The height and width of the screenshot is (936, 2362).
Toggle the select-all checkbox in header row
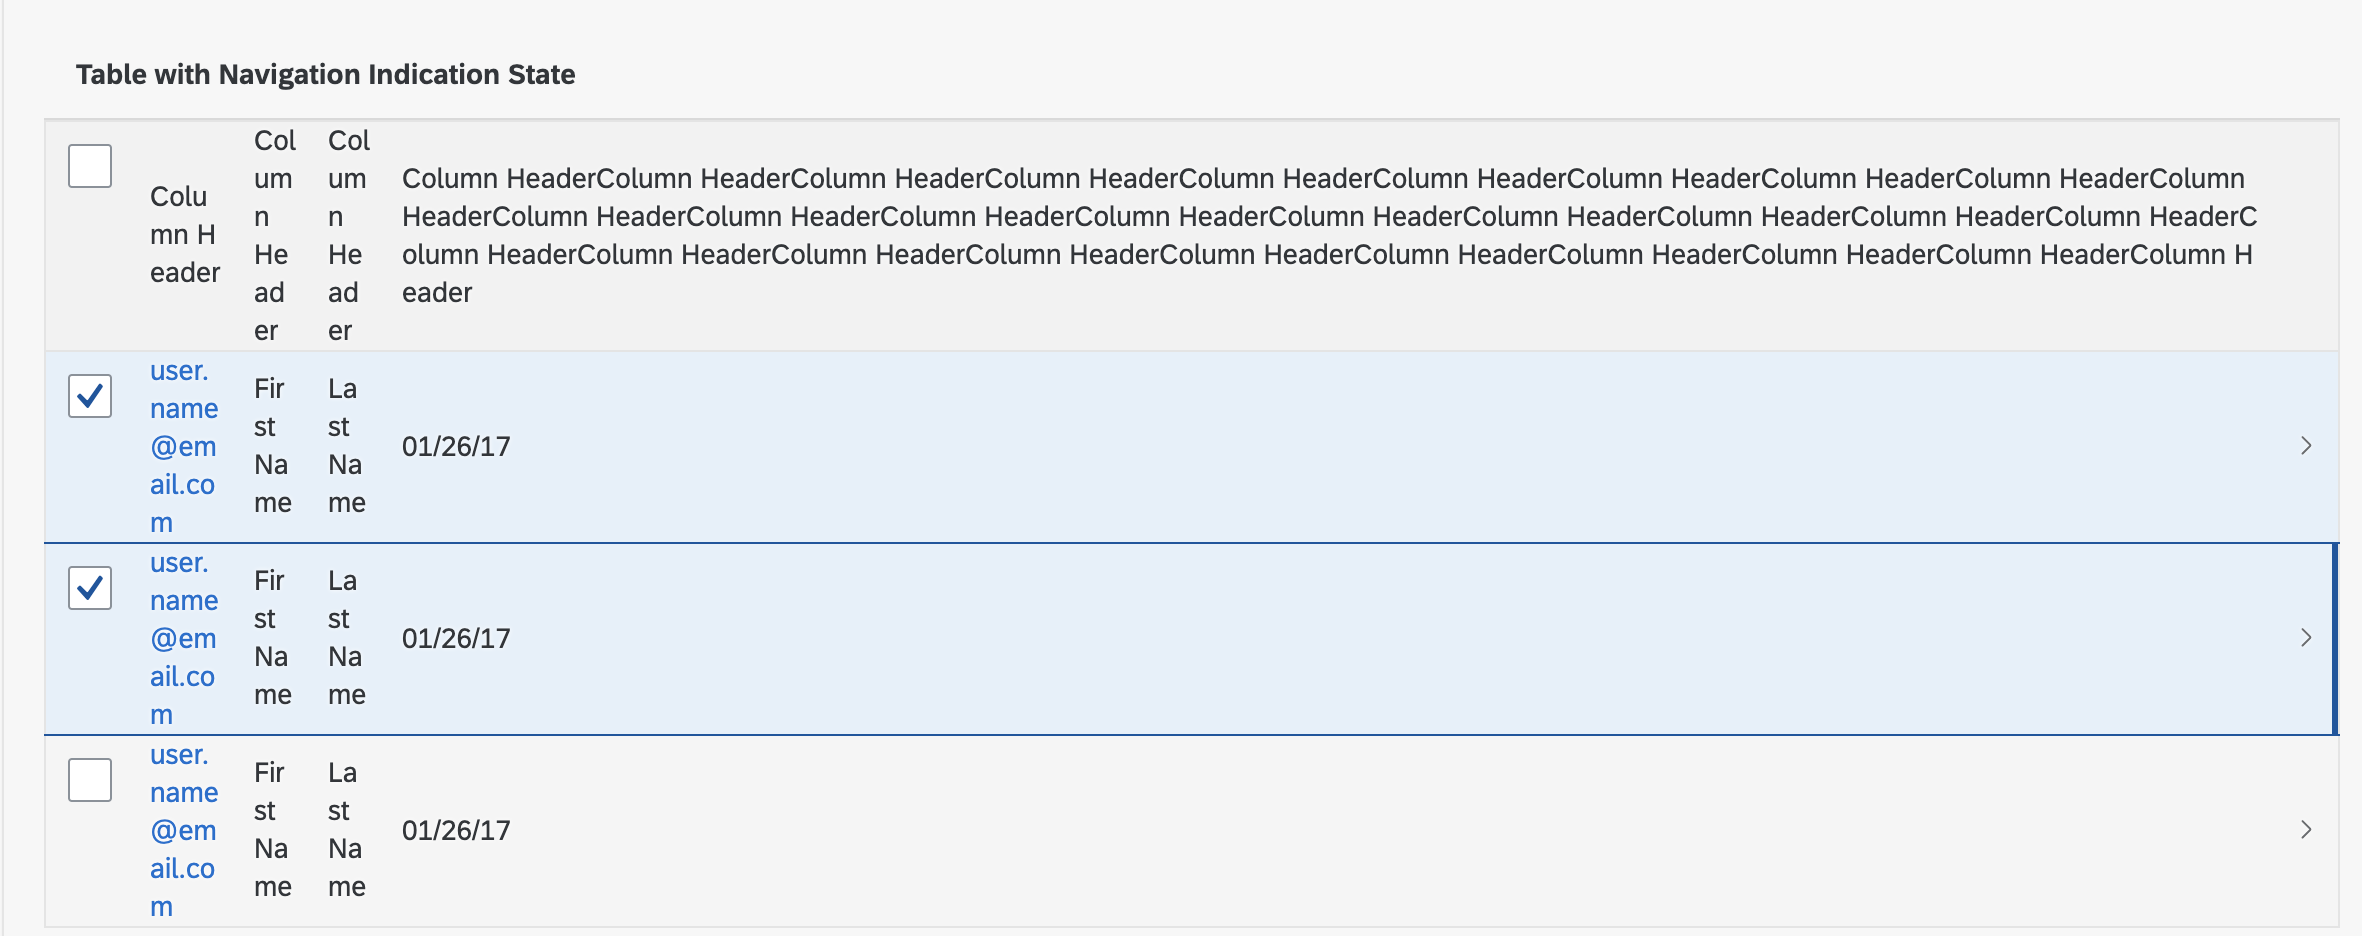(90, 166)
